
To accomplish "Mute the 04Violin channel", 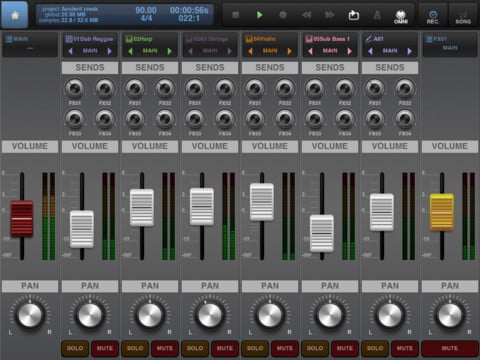I will (285, 348).
